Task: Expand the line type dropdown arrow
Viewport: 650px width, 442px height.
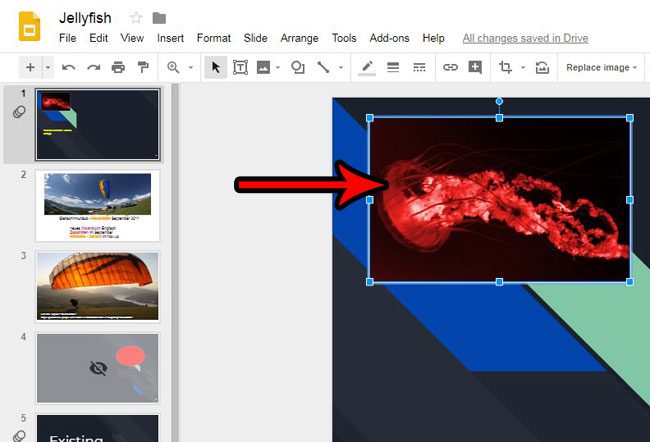Action: tap(341, 67)
